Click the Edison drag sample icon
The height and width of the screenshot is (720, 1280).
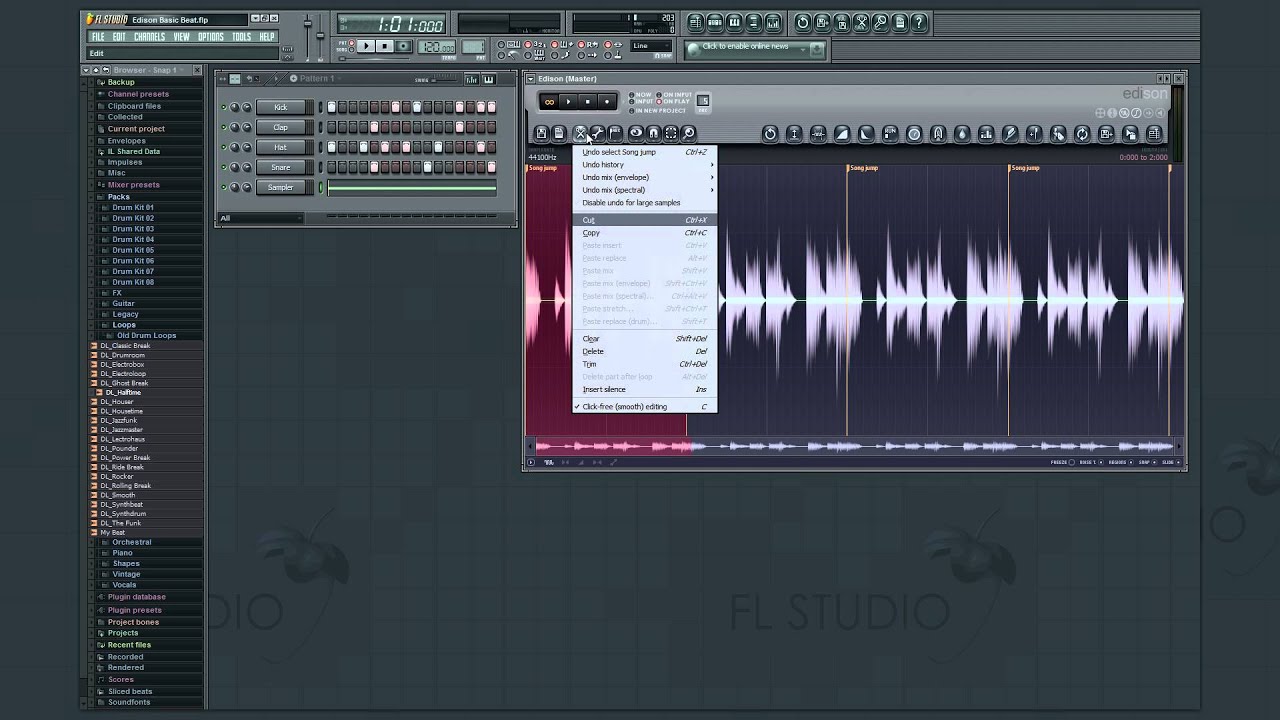(x=1130, y=134)
